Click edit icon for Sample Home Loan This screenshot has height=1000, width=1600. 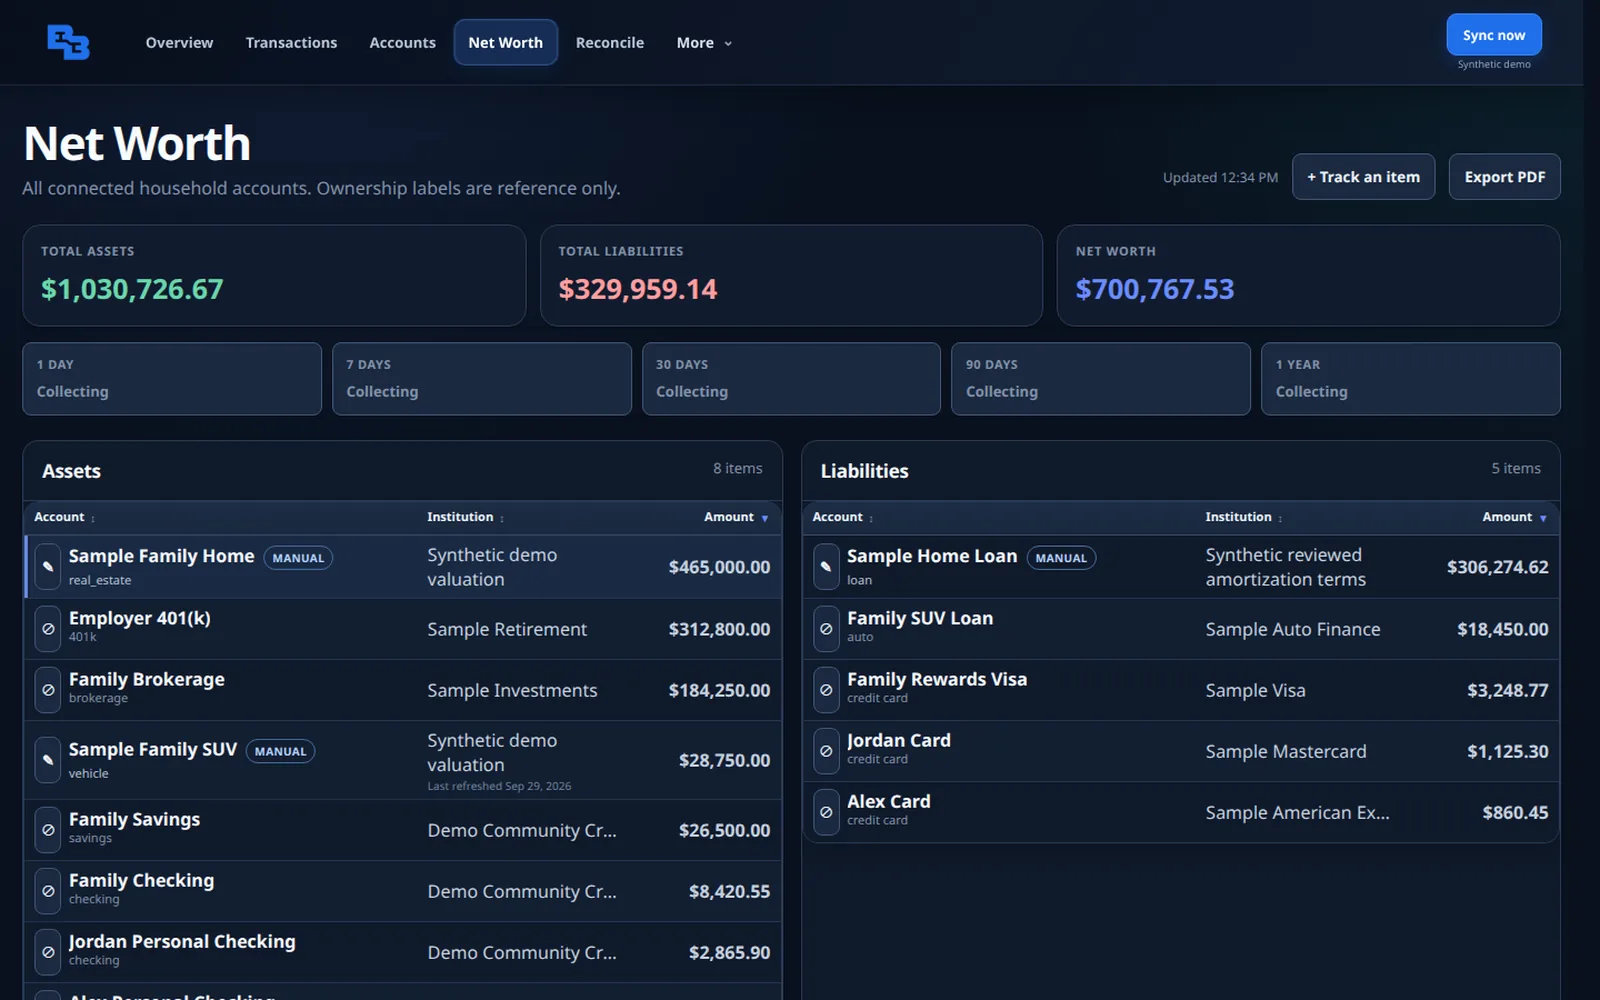pyautogui.click(x=826, y=567)
